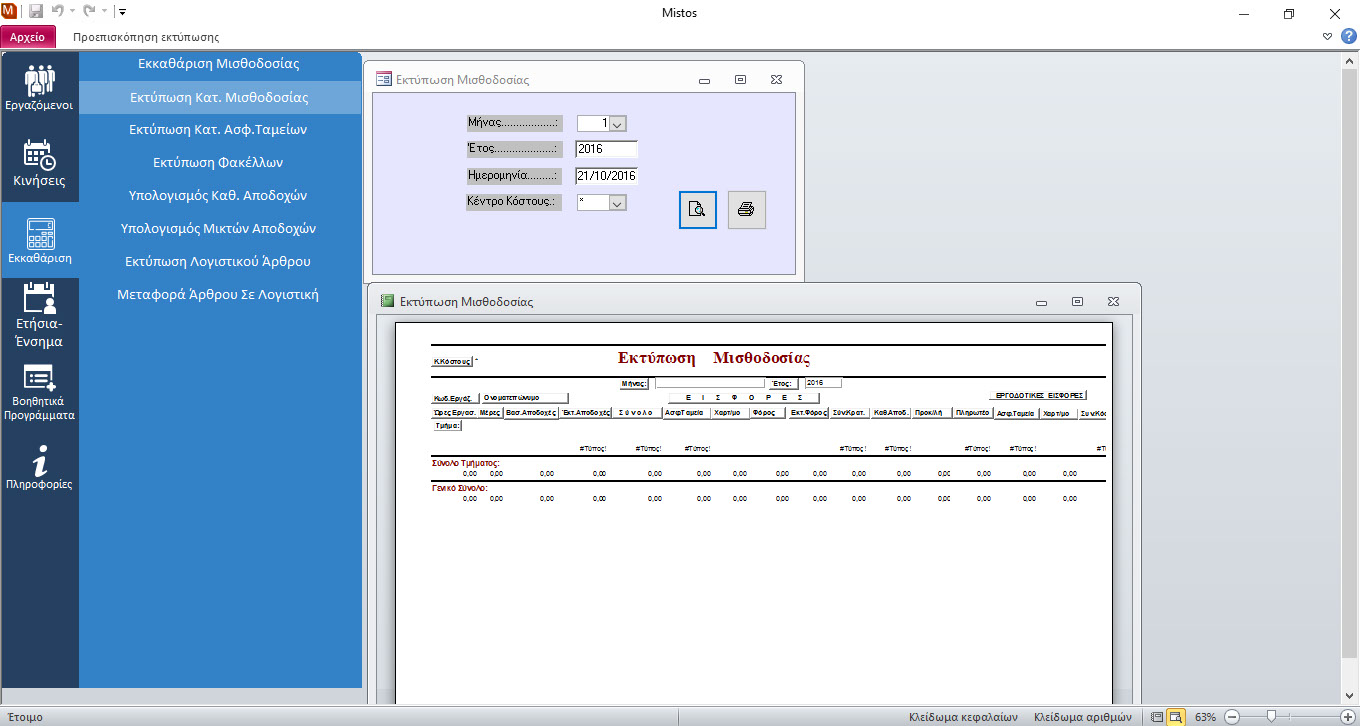
Task: Click the print preview magnifier button
Action: (698, 210)
